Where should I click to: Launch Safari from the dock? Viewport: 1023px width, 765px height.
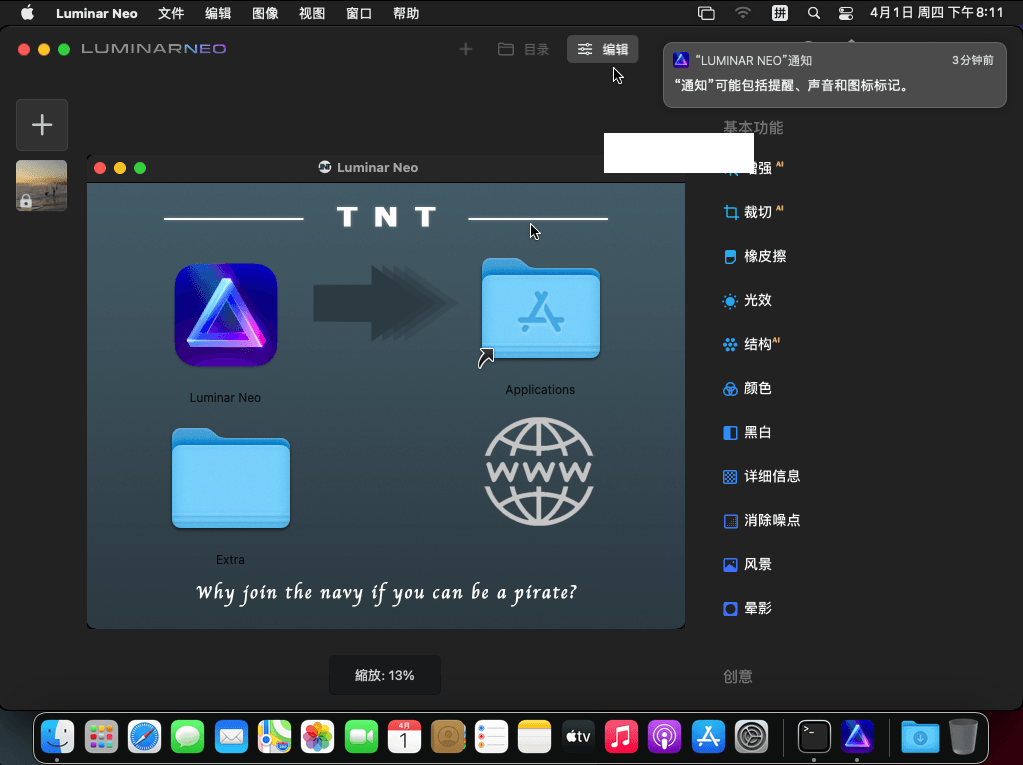click(x=144, y=737)
